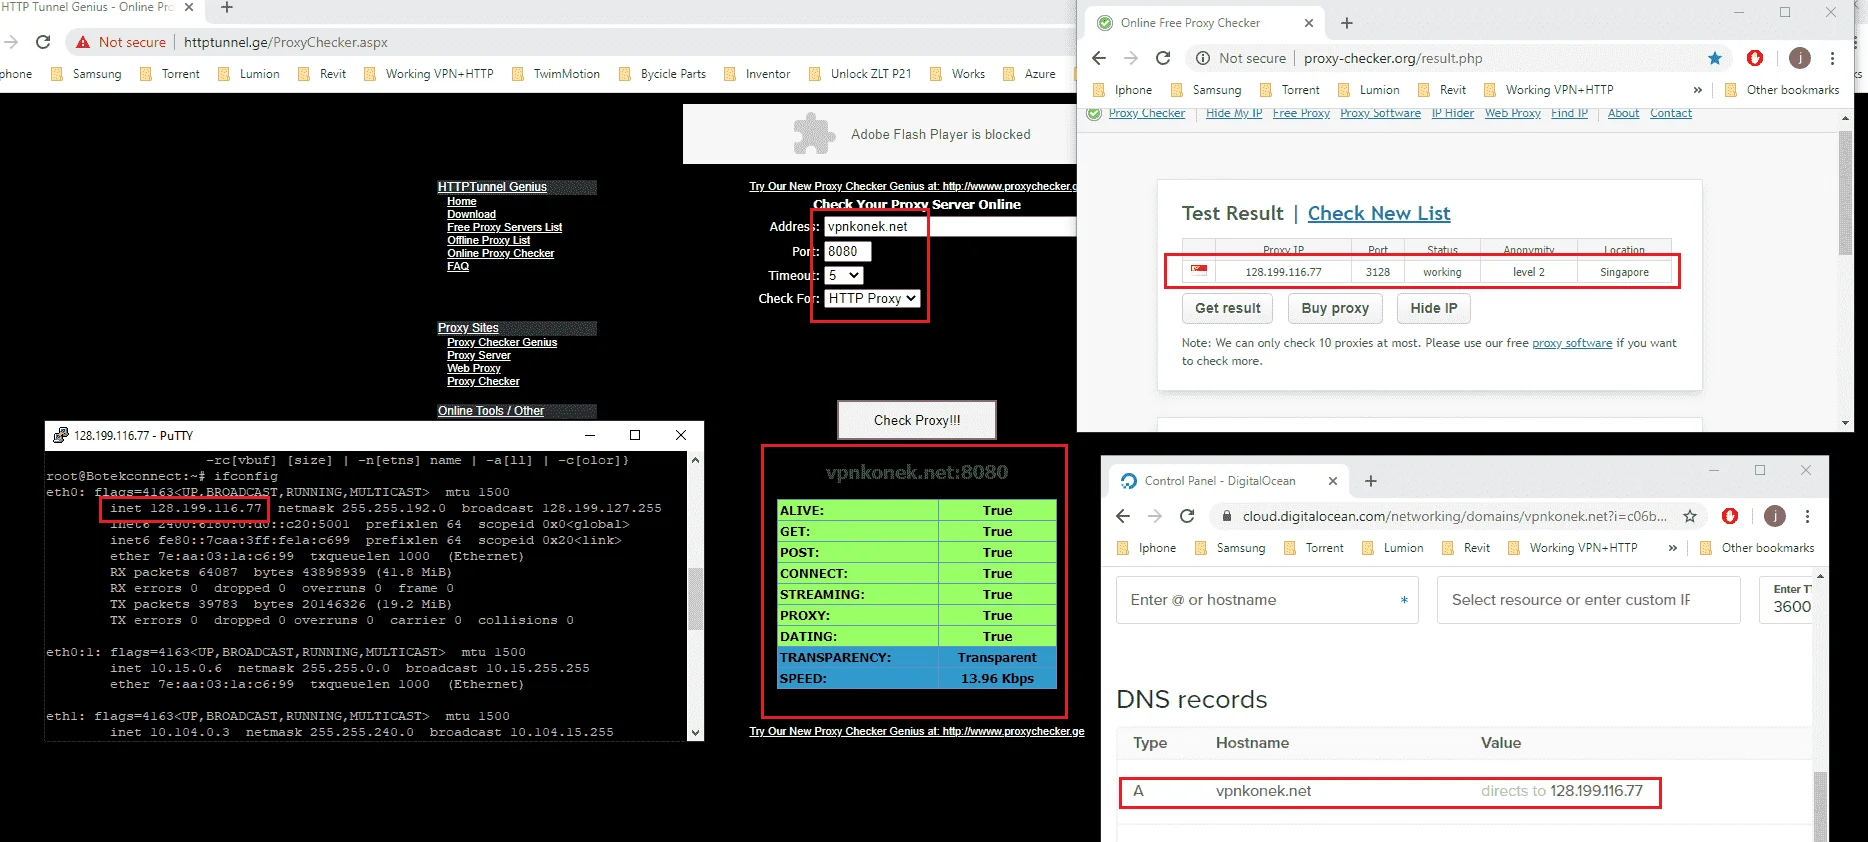Image resolution: width=1868 pixels, height=842 pixels.
Task: Expand hidden bookmarks chevron in proxy-checker.org window
Action: pos(1697,90)
